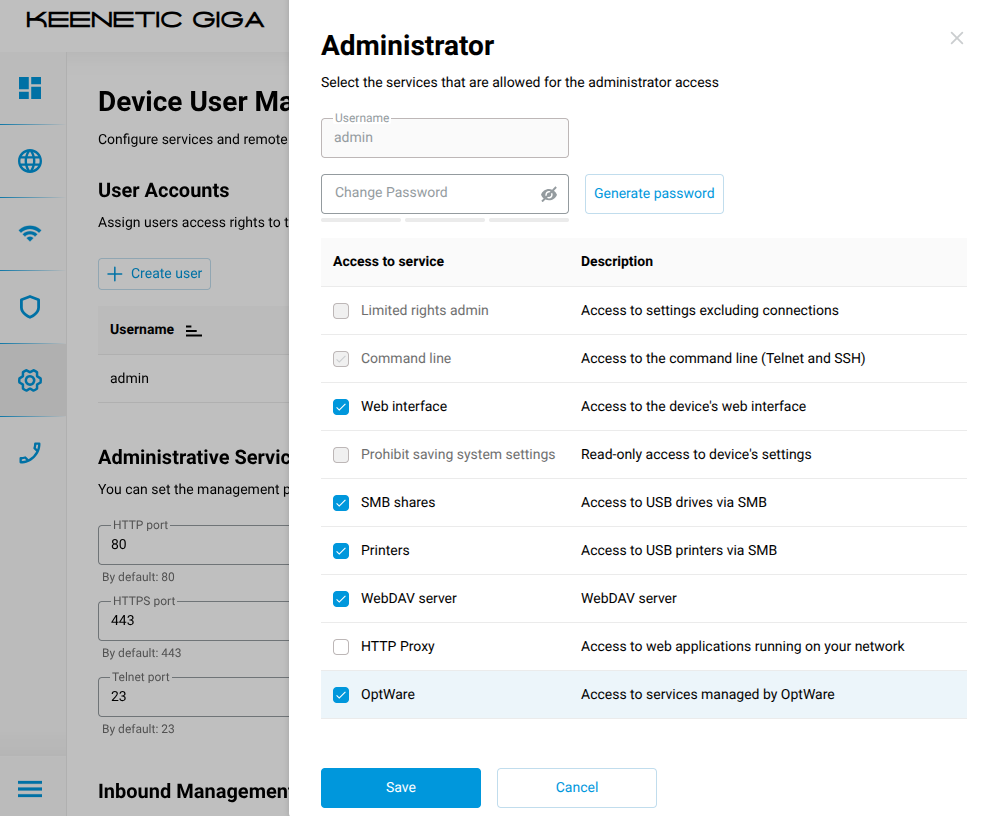
Task: Uncheck the OptWare access checkbox
Action: pyautogui.click(x=341, y=695)
